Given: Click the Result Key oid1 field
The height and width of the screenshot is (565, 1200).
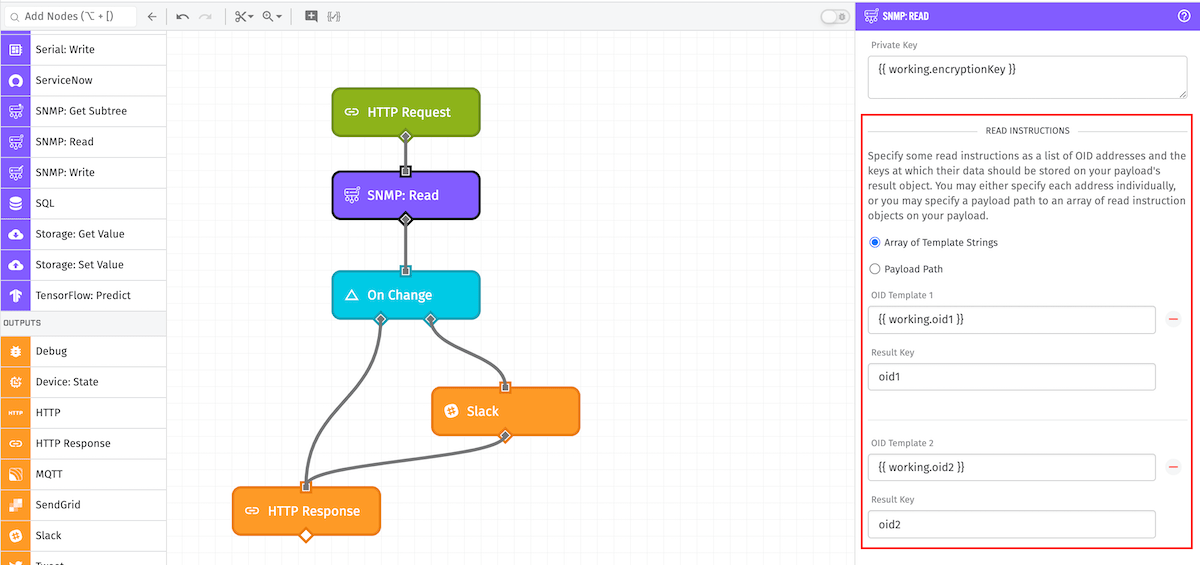Looking at the screenshot, I should click(1012, 377).
